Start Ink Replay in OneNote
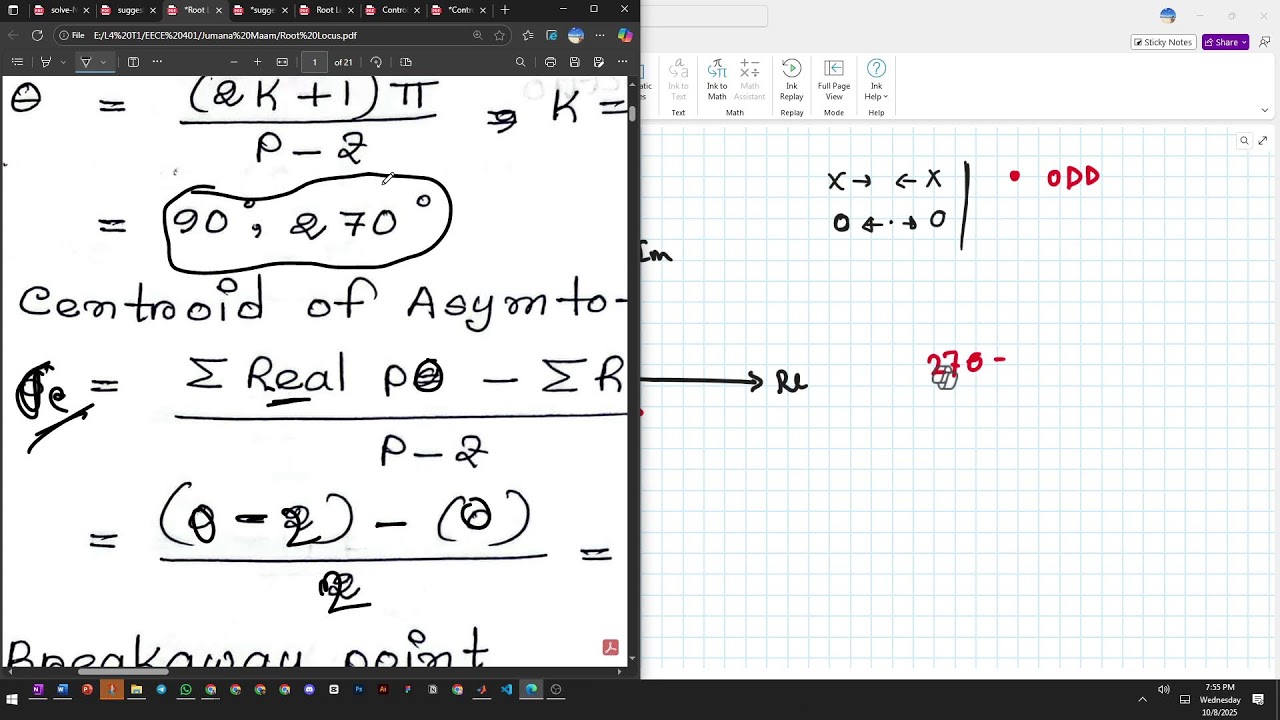The image size is (1280, 720). [791, 79]
